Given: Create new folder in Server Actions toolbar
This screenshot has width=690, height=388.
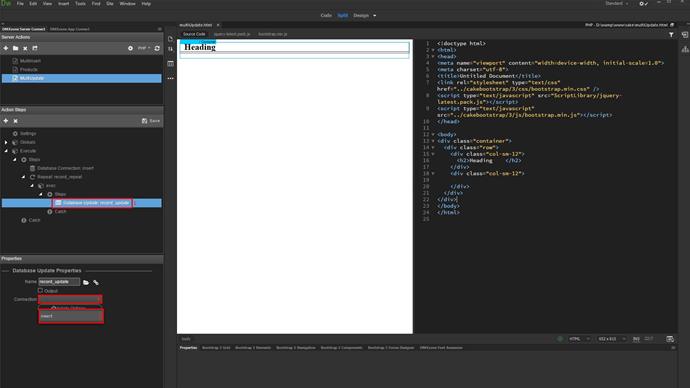Looking at the screenshot, I should click(15, 48).
